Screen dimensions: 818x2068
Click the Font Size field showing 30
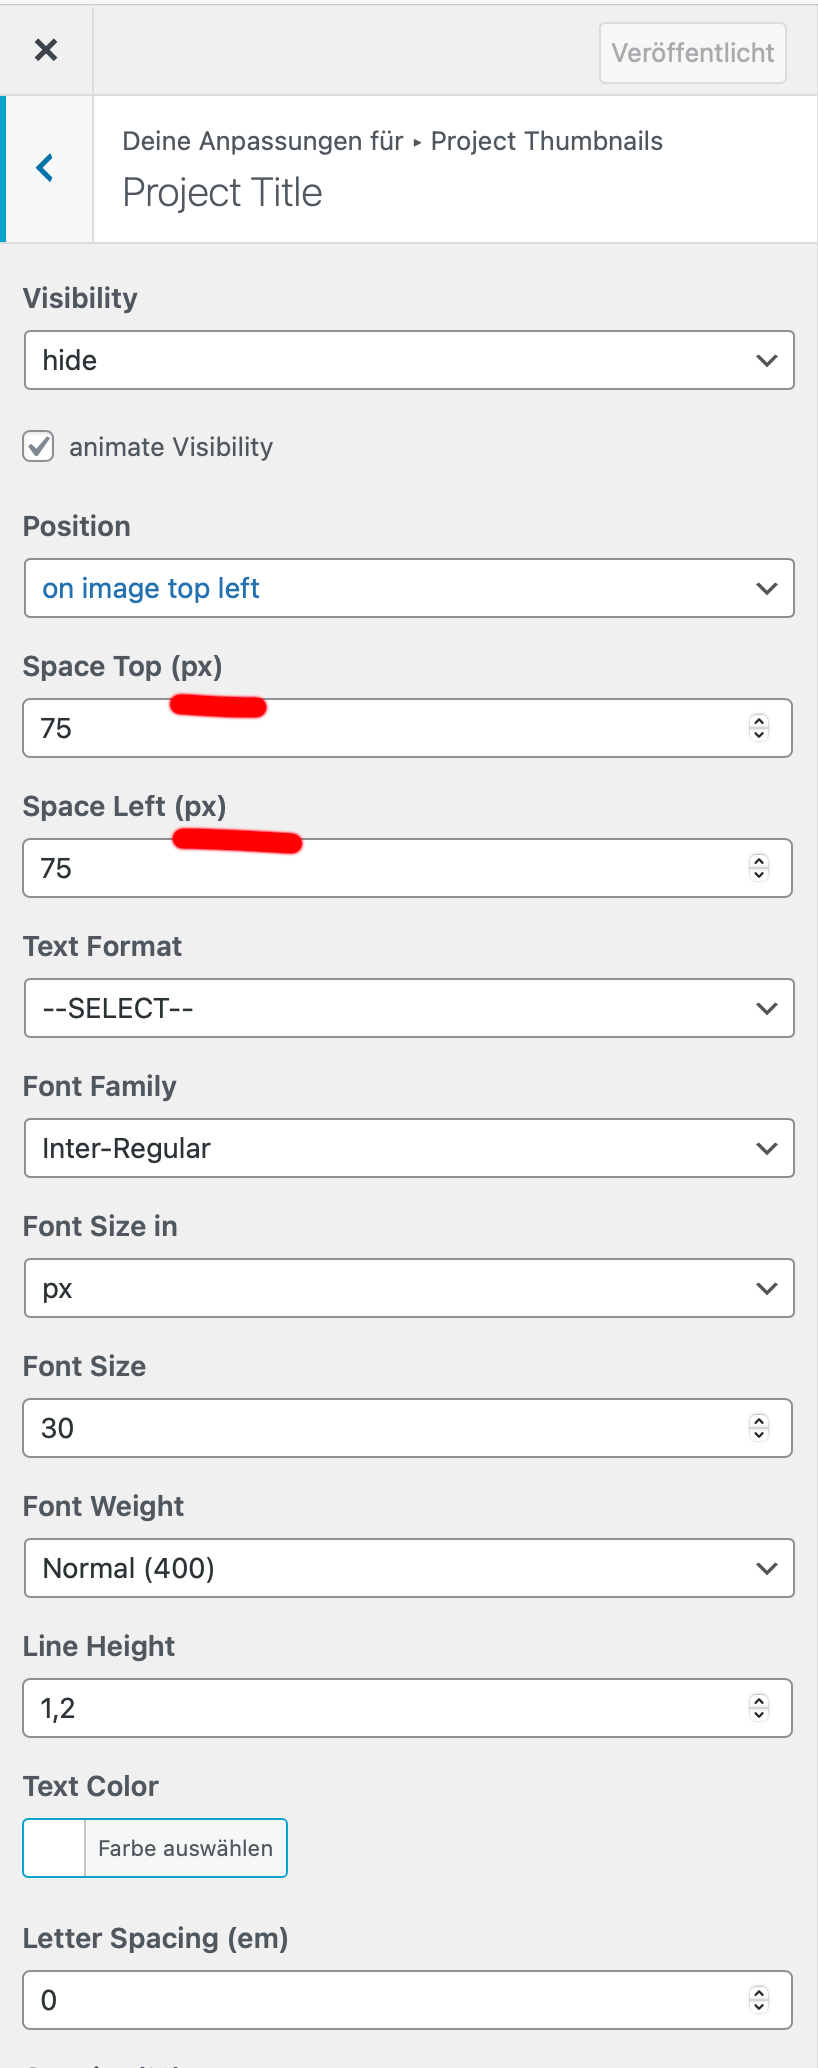coord(380,1428)
